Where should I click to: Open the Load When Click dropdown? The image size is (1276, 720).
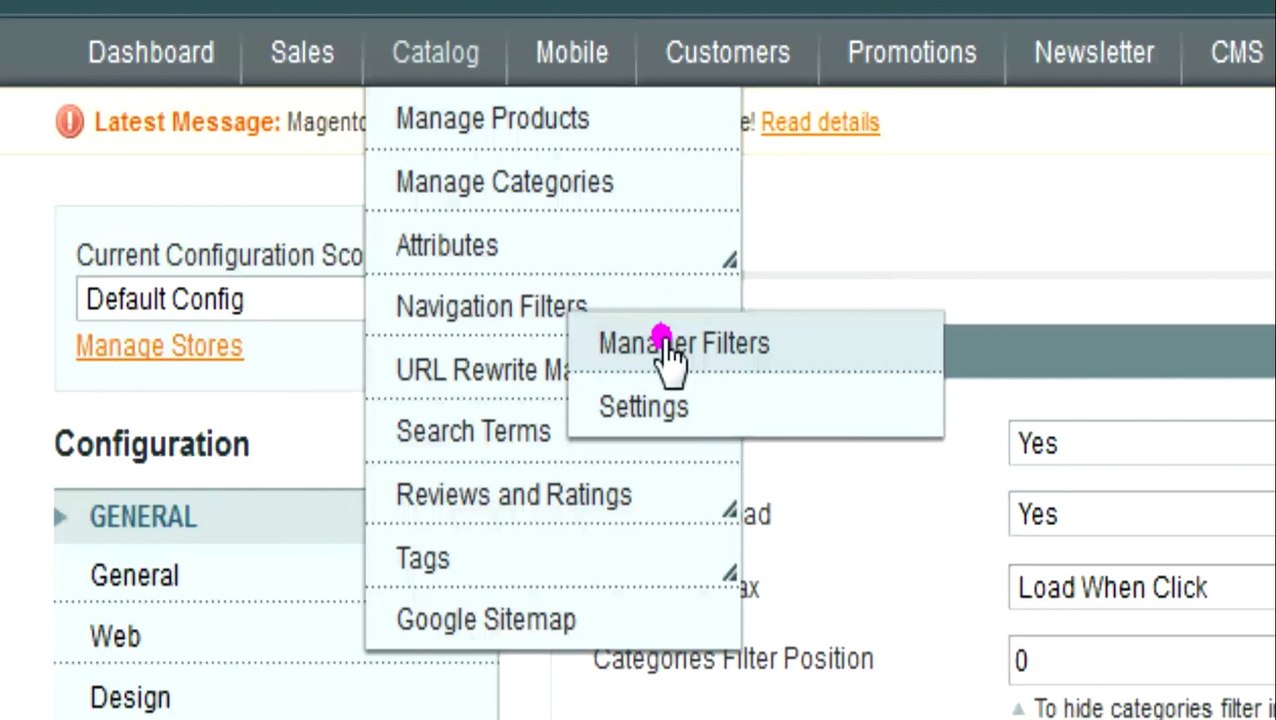(x=1142, y=588)
